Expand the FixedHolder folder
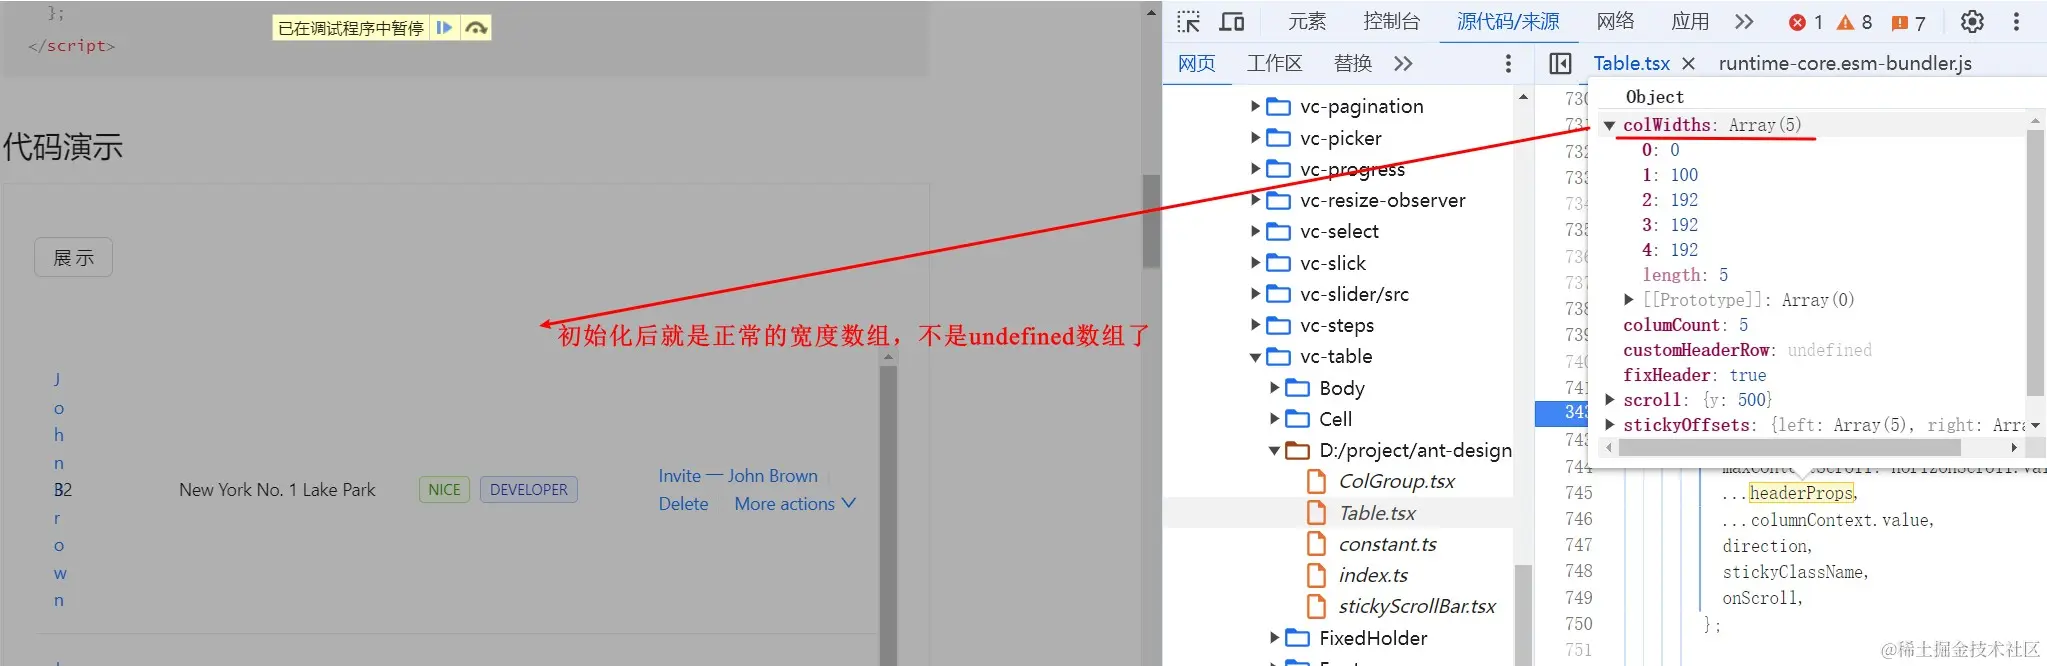This screenshot has width=2047, height=666. [1275, 638]
